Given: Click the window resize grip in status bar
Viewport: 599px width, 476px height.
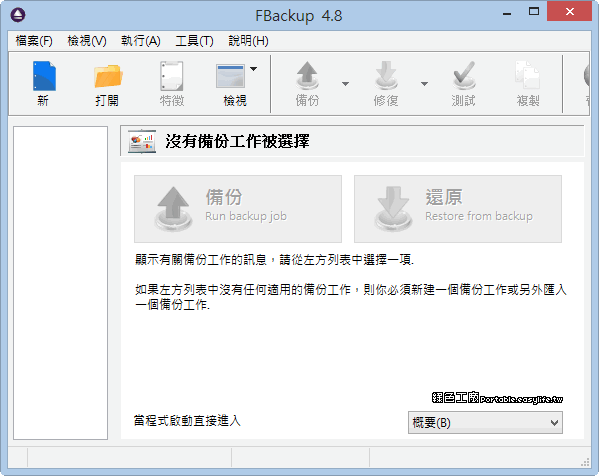Looking at the screenshot, I should pyautogui.click(x=585, y=462).
